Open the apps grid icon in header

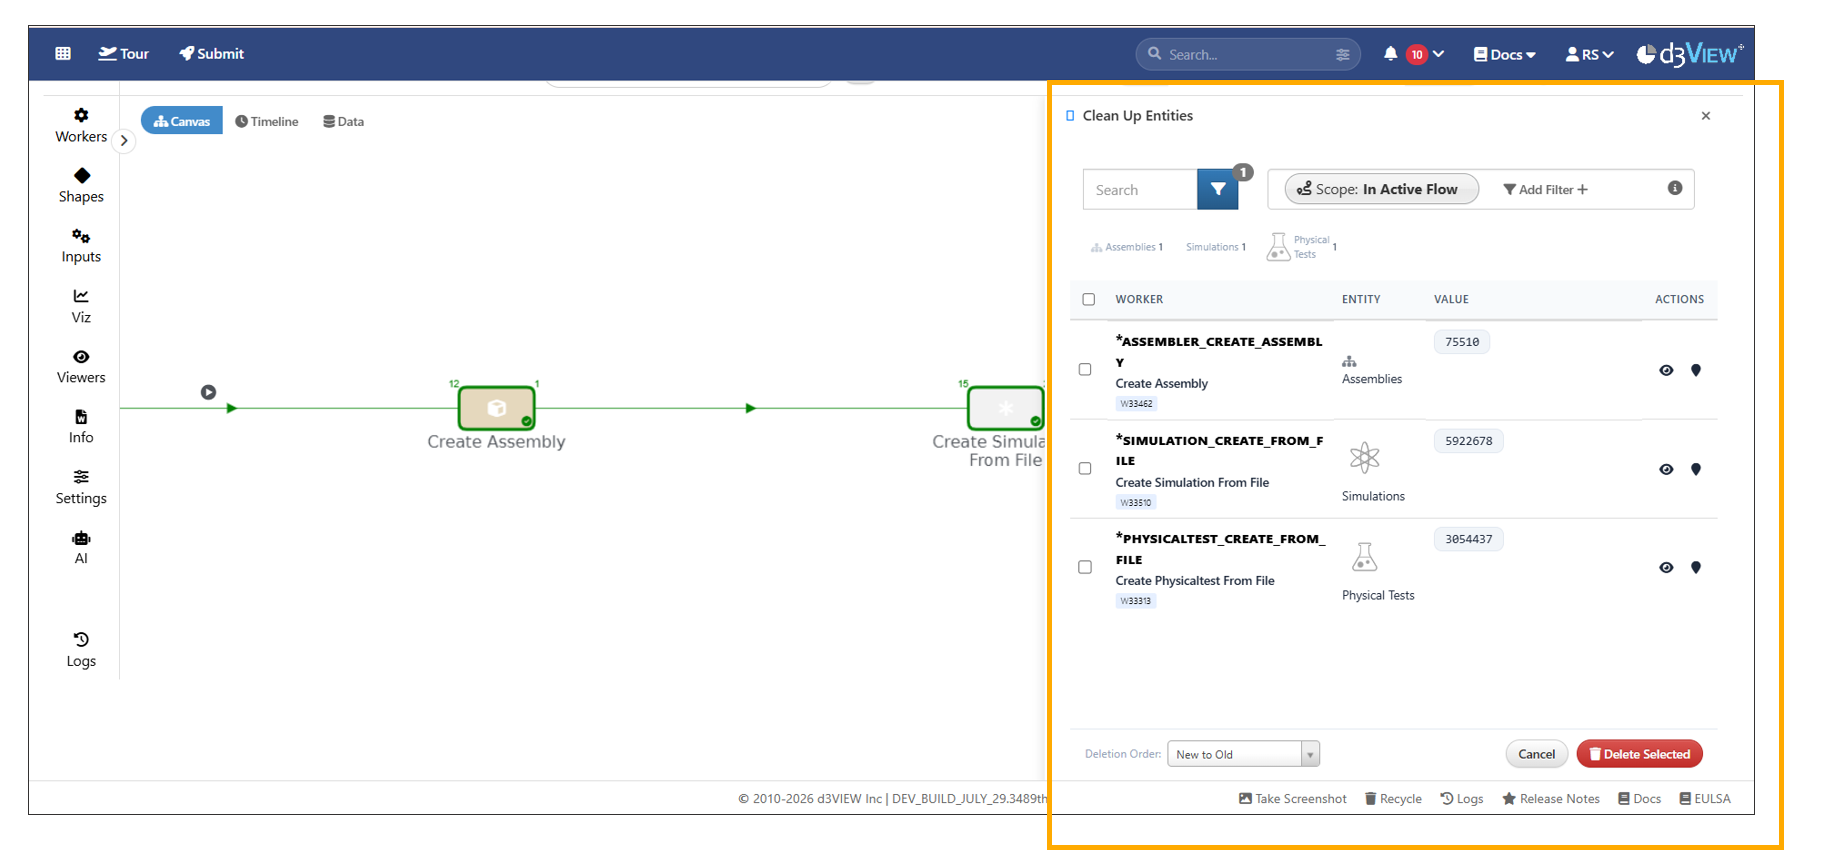click(x=63, y=54)
